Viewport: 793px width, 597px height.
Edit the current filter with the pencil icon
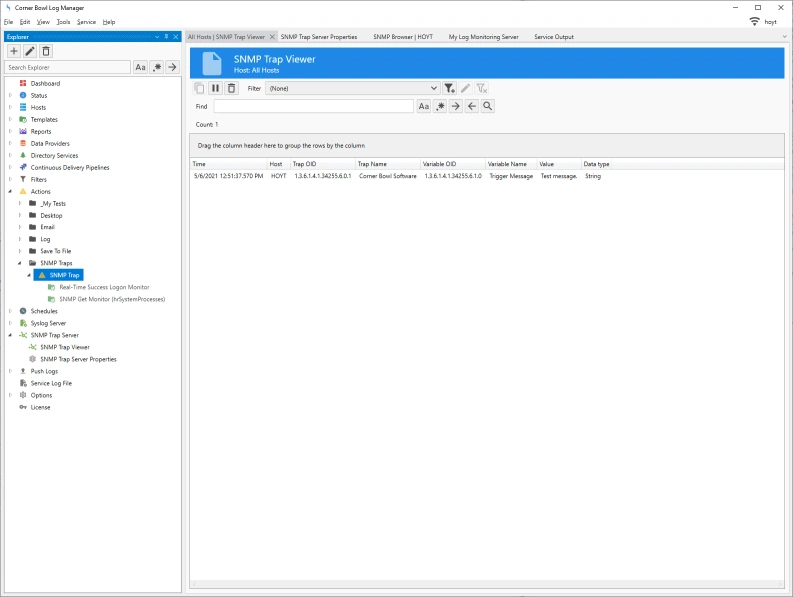[466, 89]
